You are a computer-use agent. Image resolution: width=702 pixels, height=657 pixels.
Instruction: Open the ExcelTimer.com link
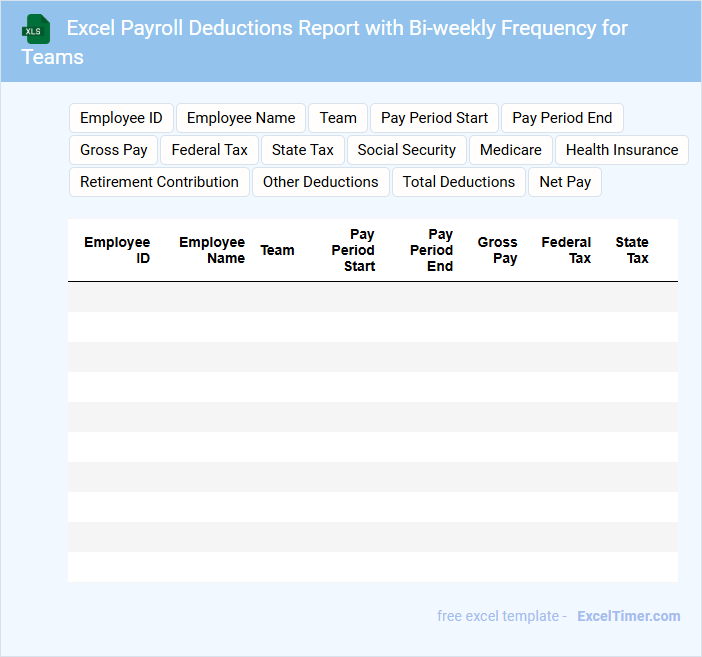point(629,616)
